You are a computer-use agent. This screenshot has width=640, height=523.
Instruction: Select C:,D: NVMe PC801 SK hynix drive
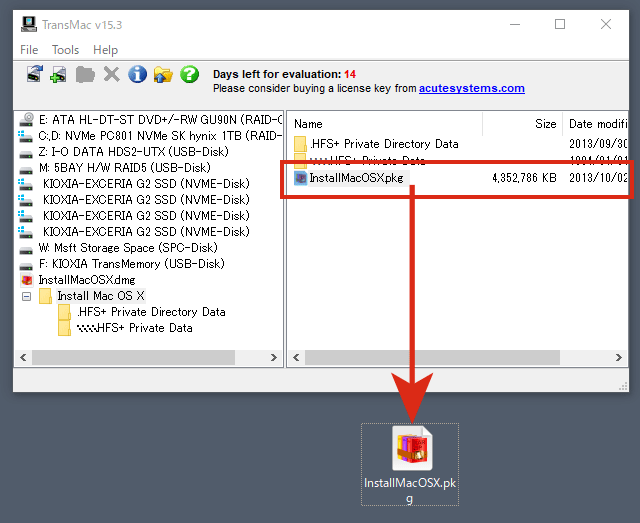pos(160,136)
